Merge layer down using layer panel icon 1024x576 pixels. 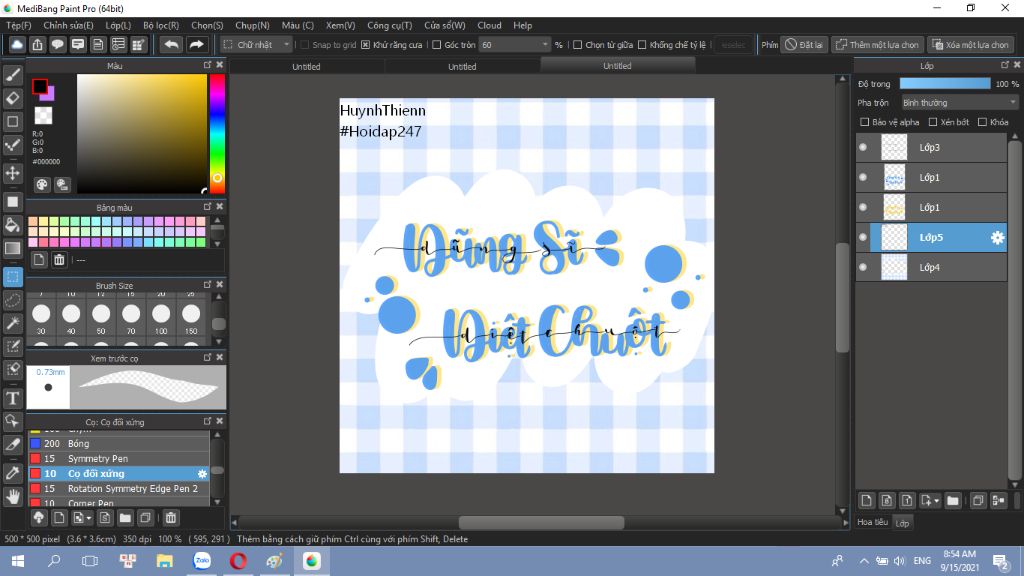(999, 501)
